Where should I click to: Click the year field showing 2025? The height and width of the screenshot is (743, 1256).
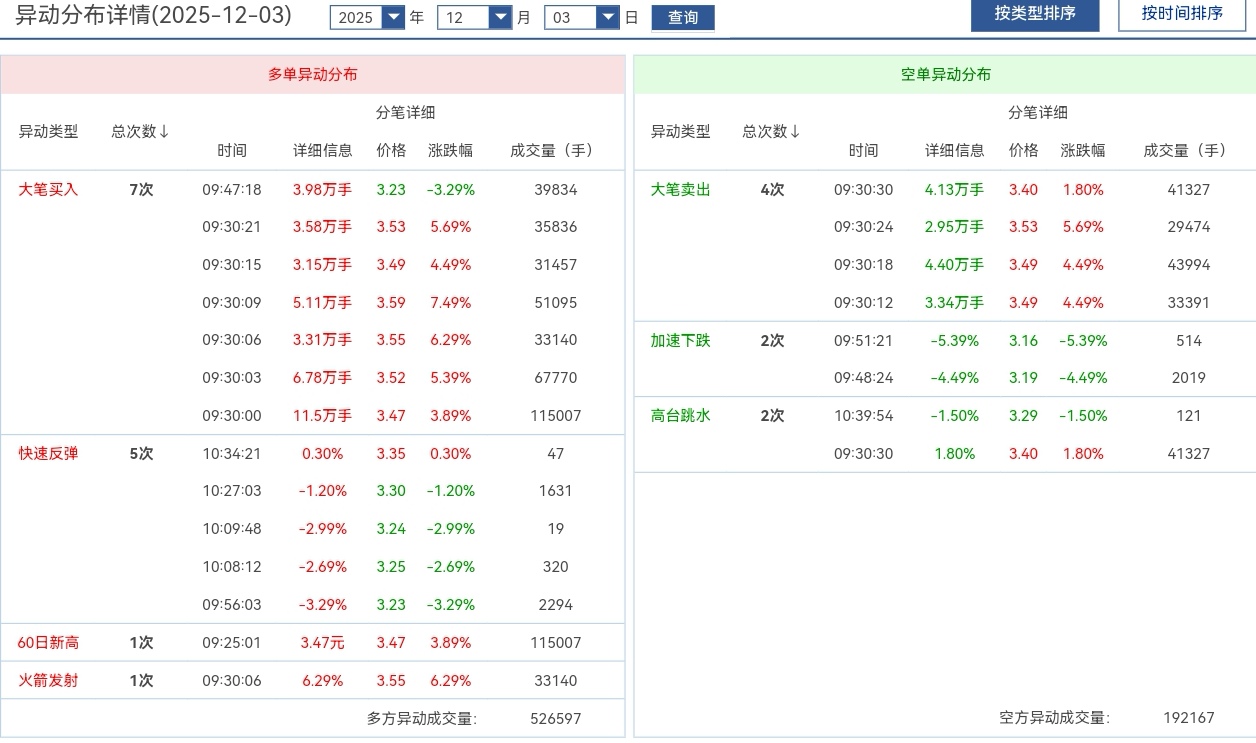tap(356, 17)
